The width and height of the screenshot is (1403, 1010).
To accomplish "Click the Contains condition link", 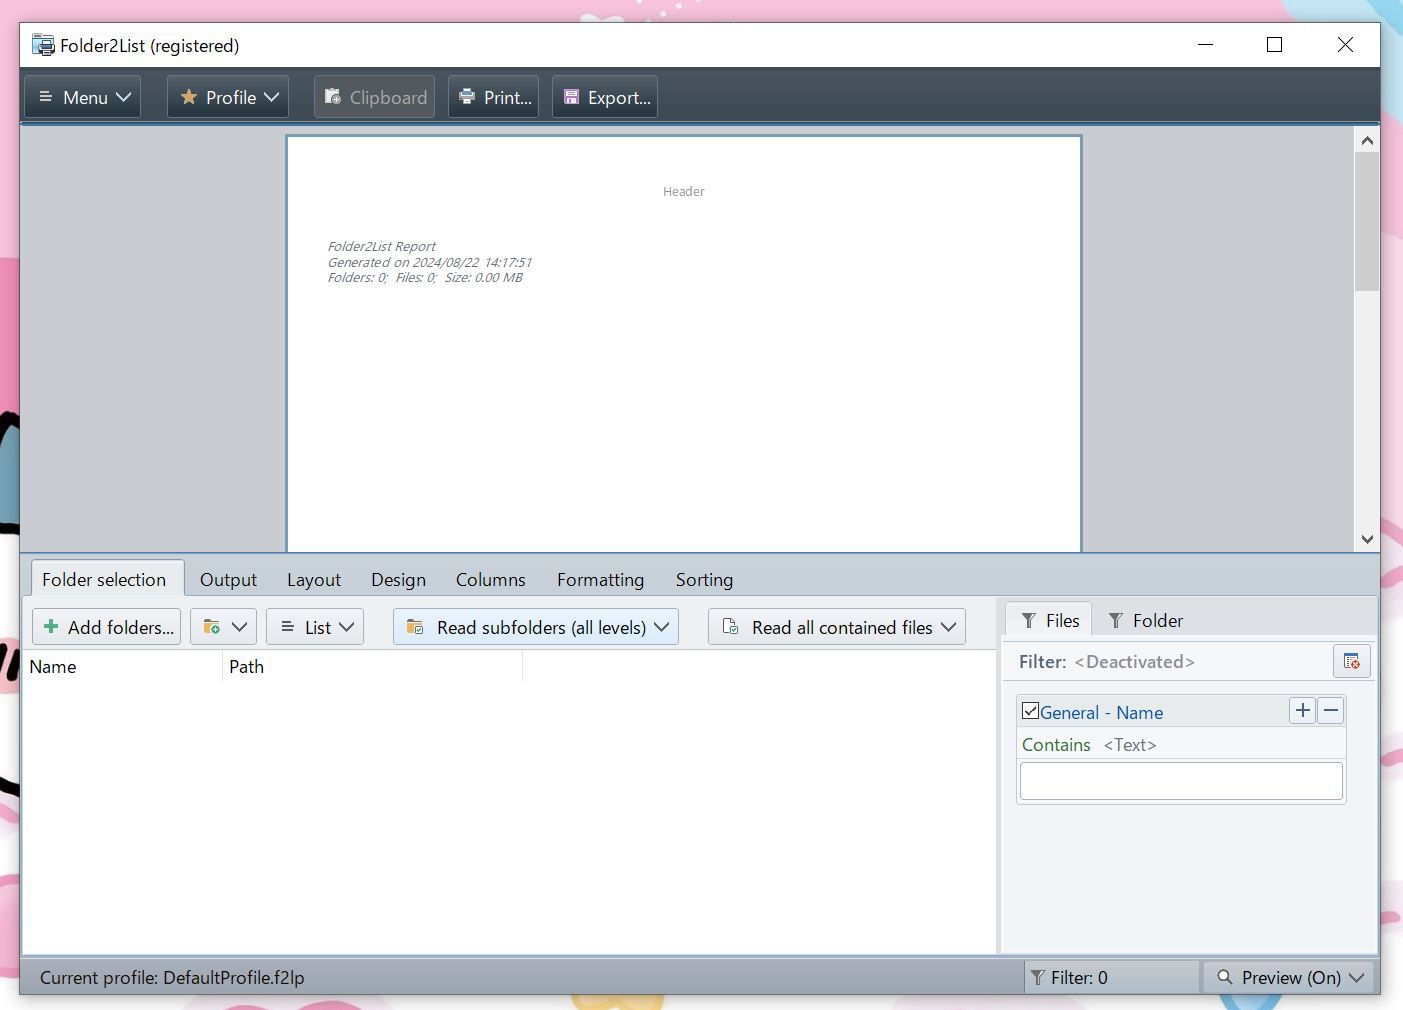I will coord(1056,744).
